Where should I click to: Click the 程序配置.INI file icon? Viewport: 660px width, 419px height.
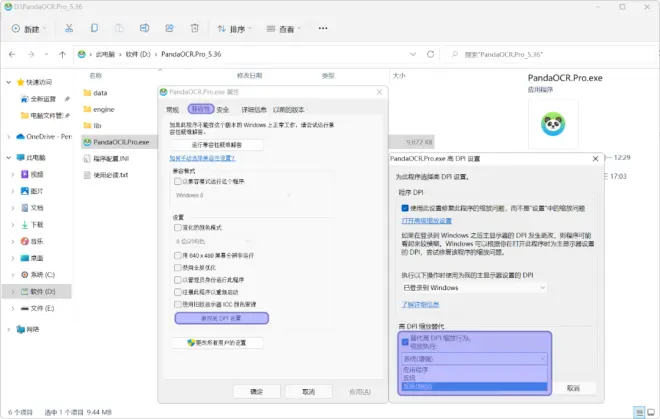87,159
